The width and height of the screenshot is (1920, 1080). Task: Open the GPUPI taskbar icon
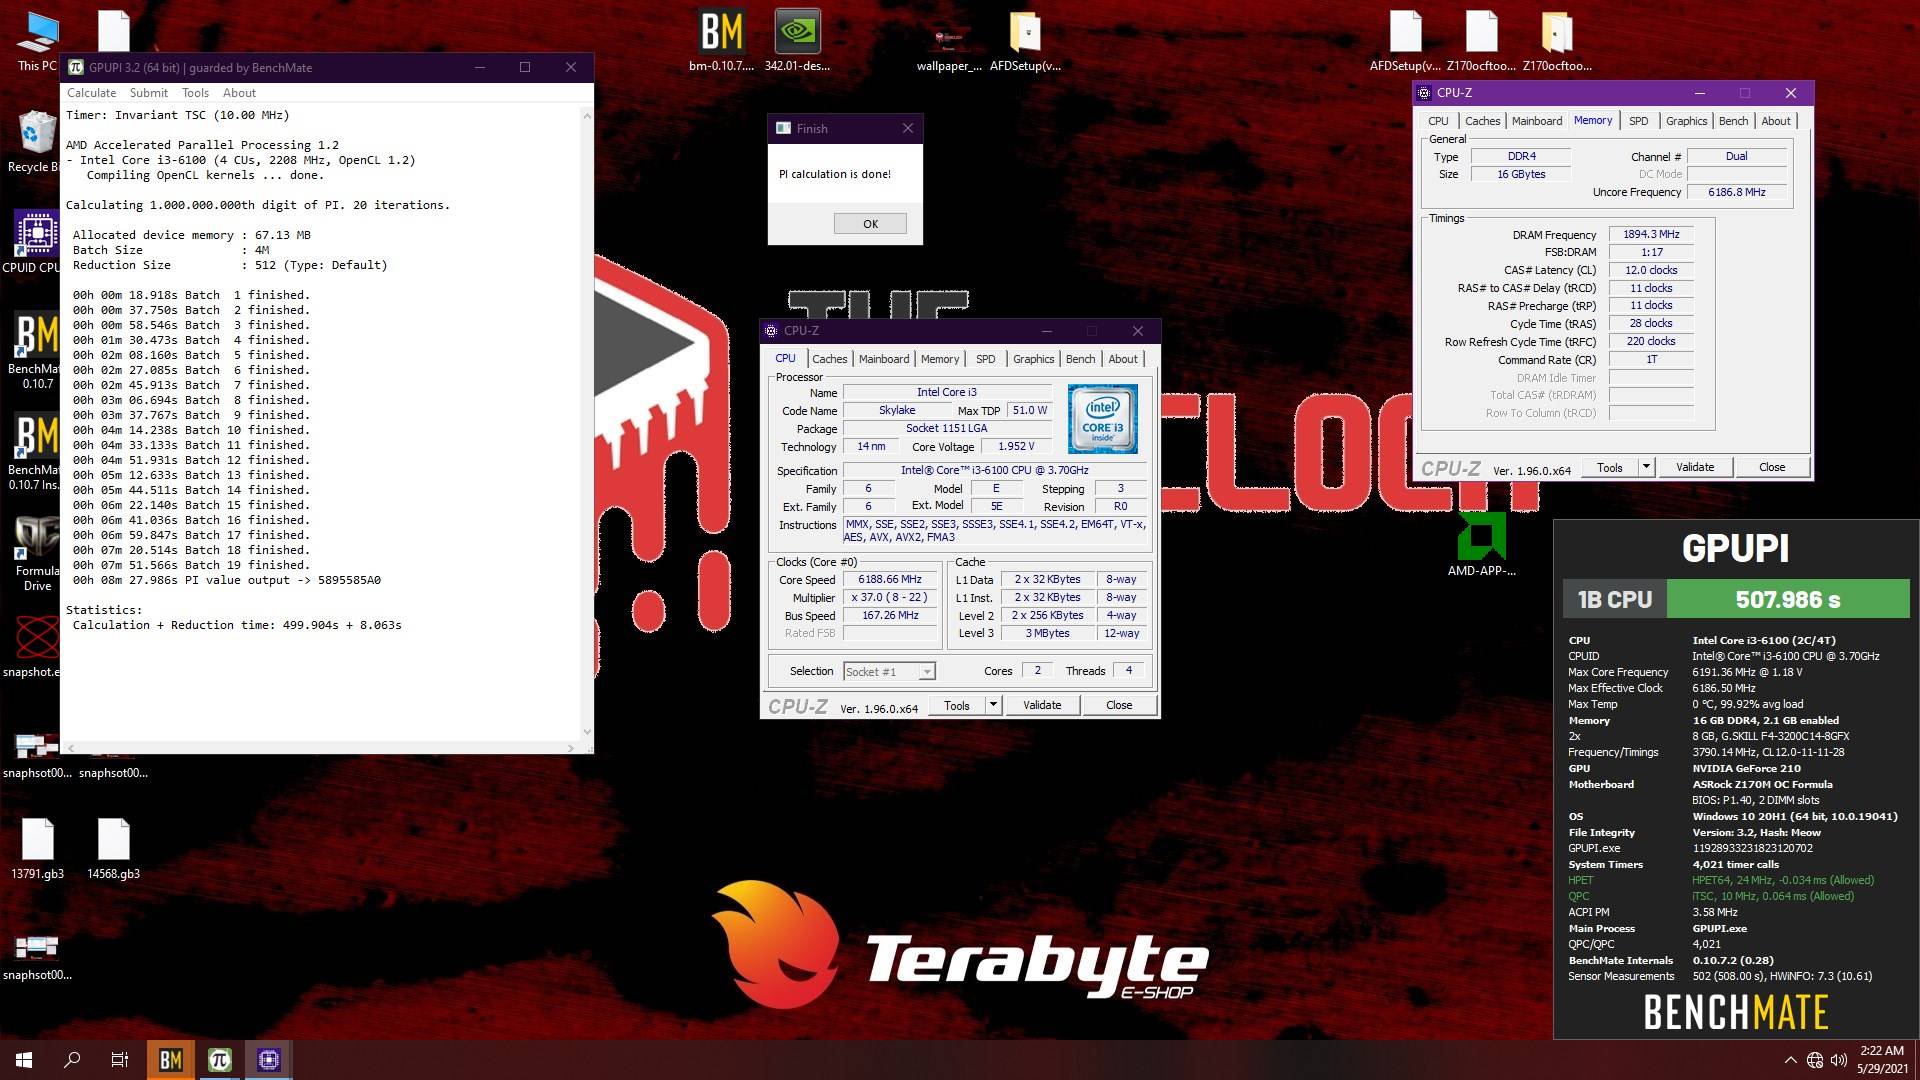[x=220, y=1060]
